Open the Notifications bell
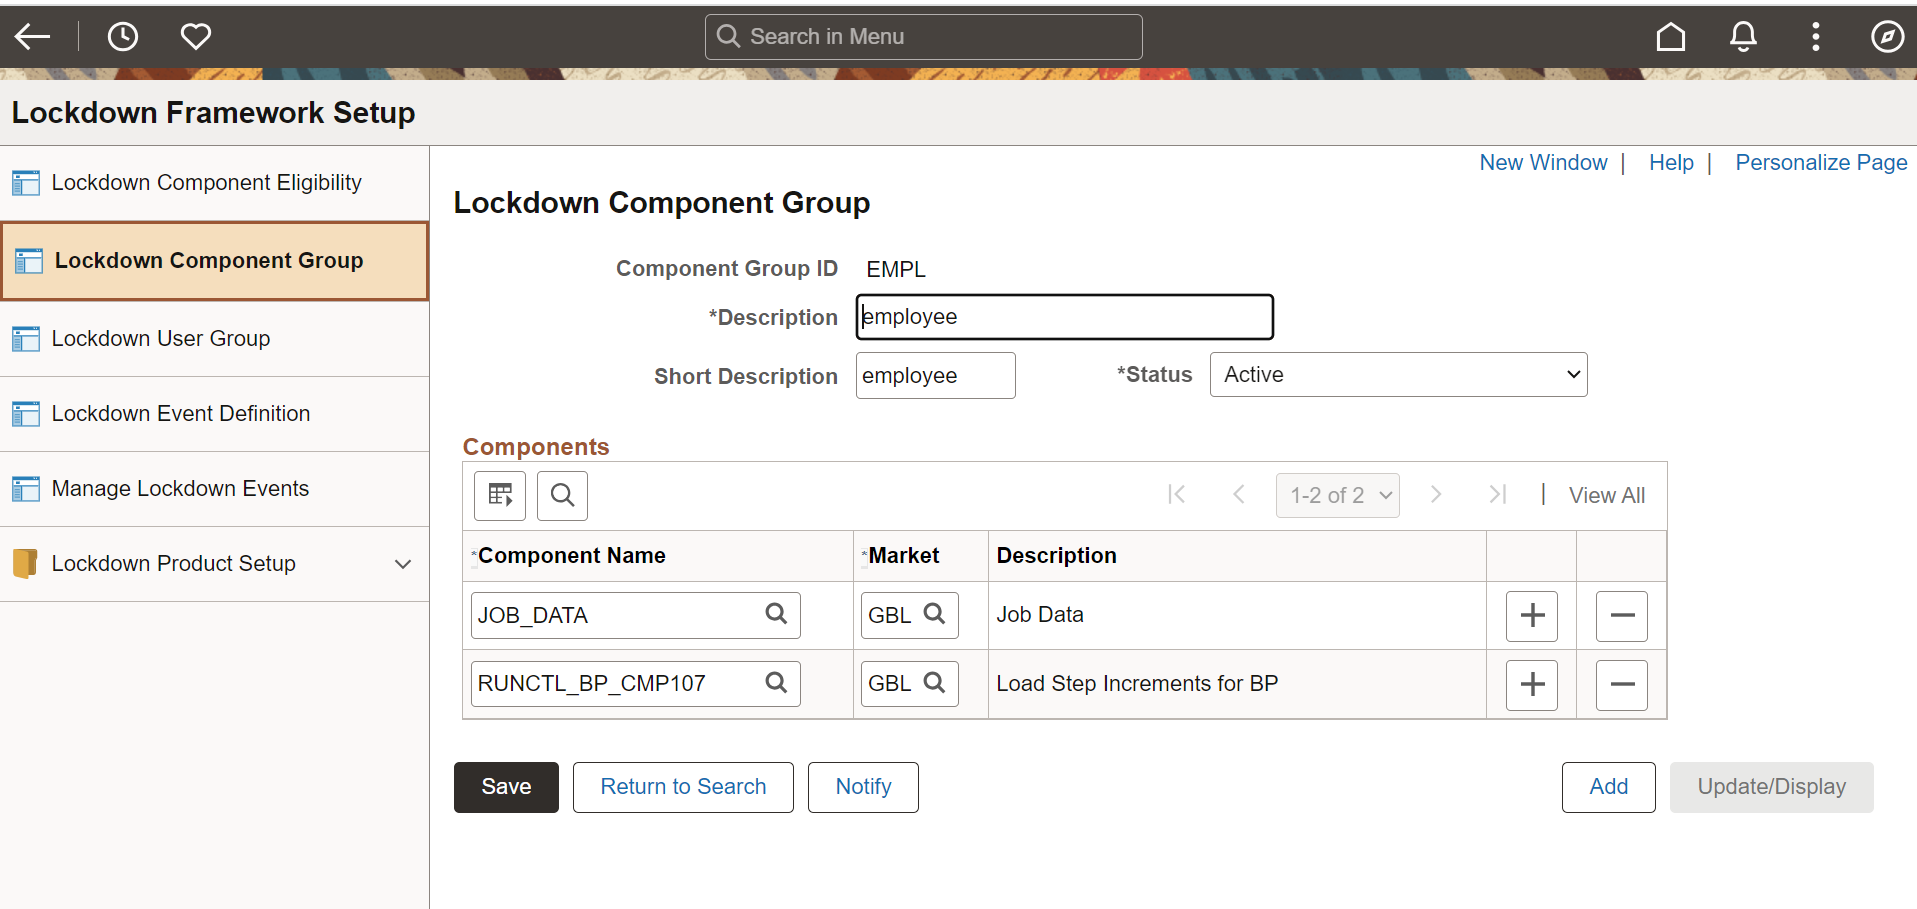 point(1743,36)
